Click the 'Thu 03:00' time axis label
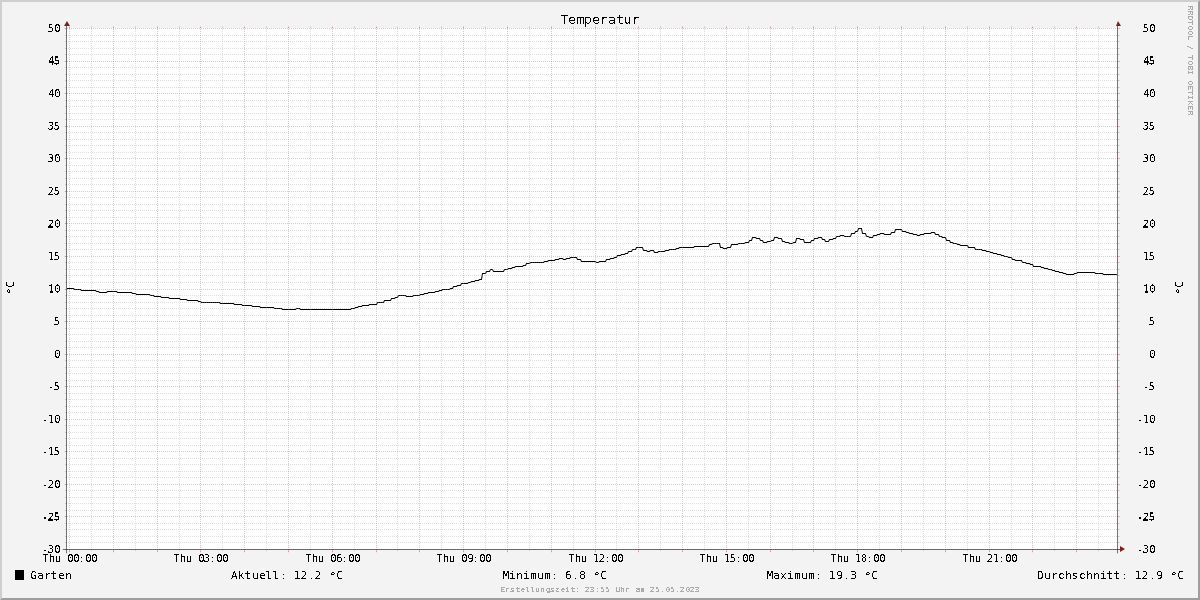1200x600 pixels. click(x=201, y=558)
